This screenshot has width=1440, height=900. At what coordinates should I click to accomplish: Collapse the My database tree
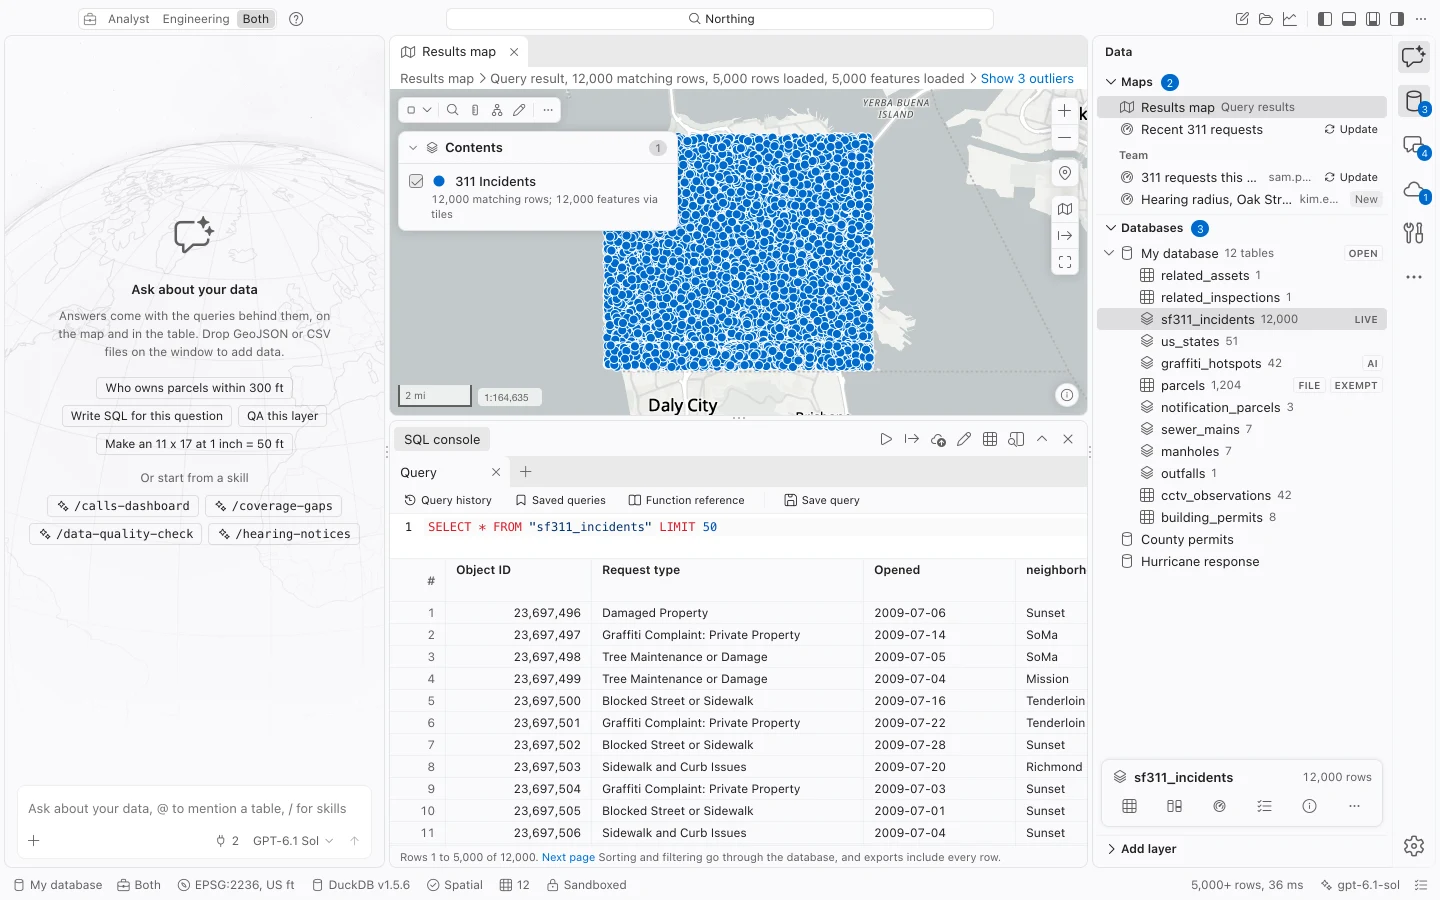pyautogui.click(x=1109, y=253)
